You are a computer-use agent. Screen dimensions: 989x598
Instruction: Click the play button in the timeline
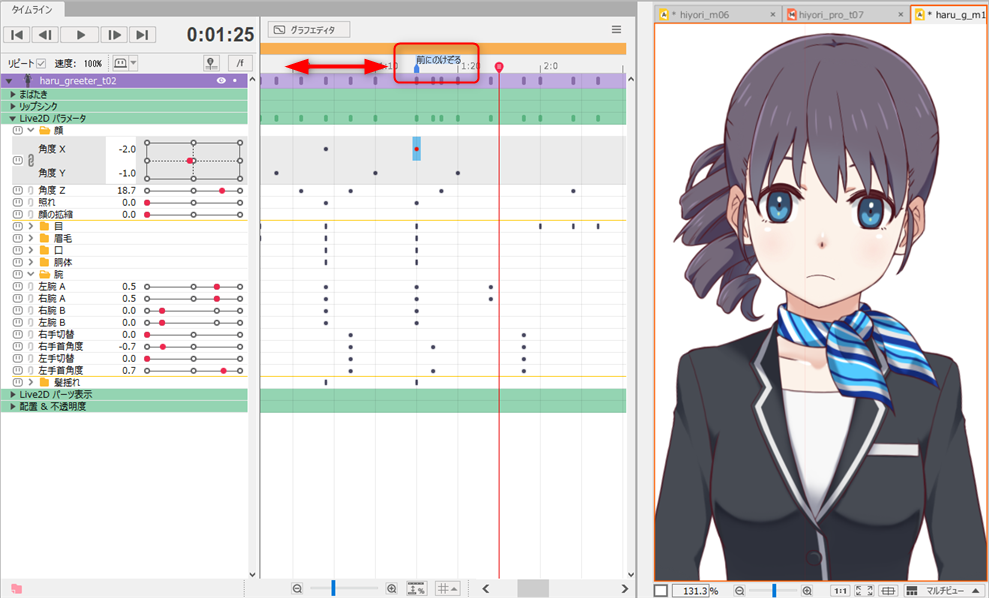[81, 35]
